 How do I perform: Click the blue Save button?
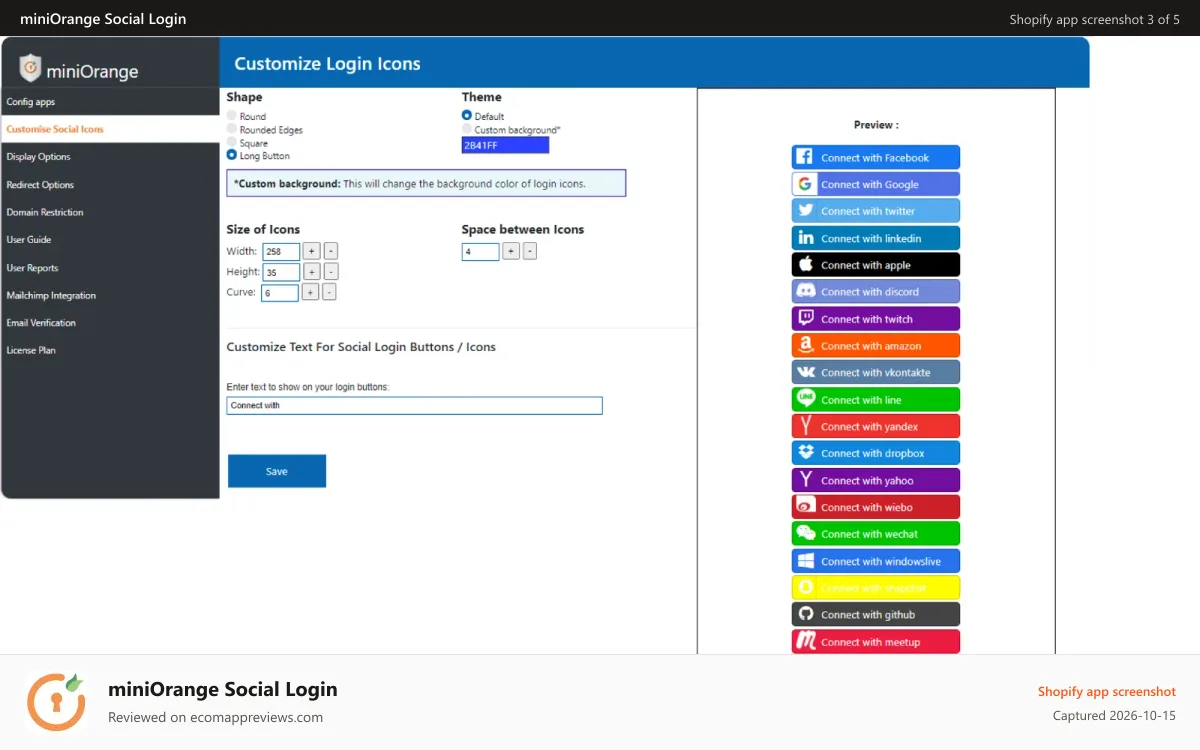[277, 471]
